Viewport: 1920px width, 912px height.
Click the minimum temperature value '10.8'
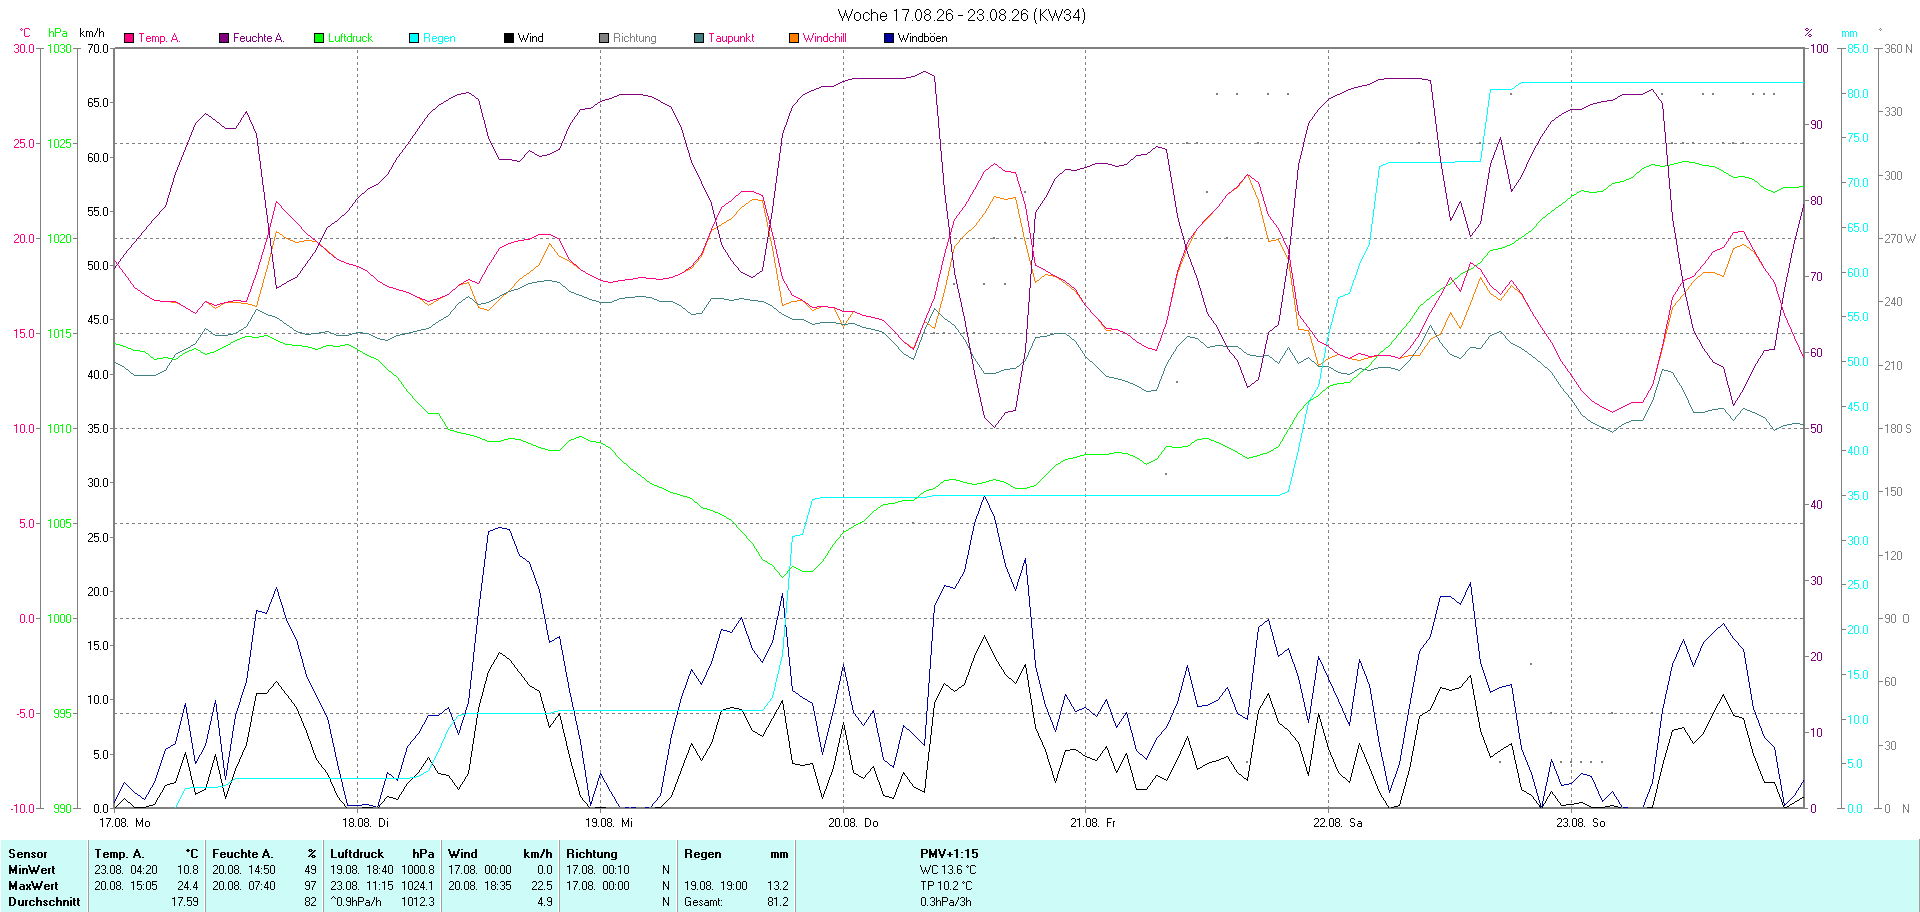(x=188, y=870)
